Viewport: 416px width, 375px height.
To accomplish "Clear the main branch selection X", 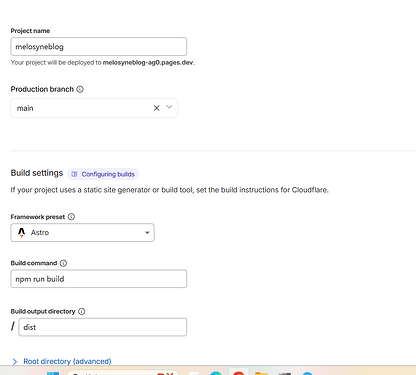I will (x=157, y=108).
